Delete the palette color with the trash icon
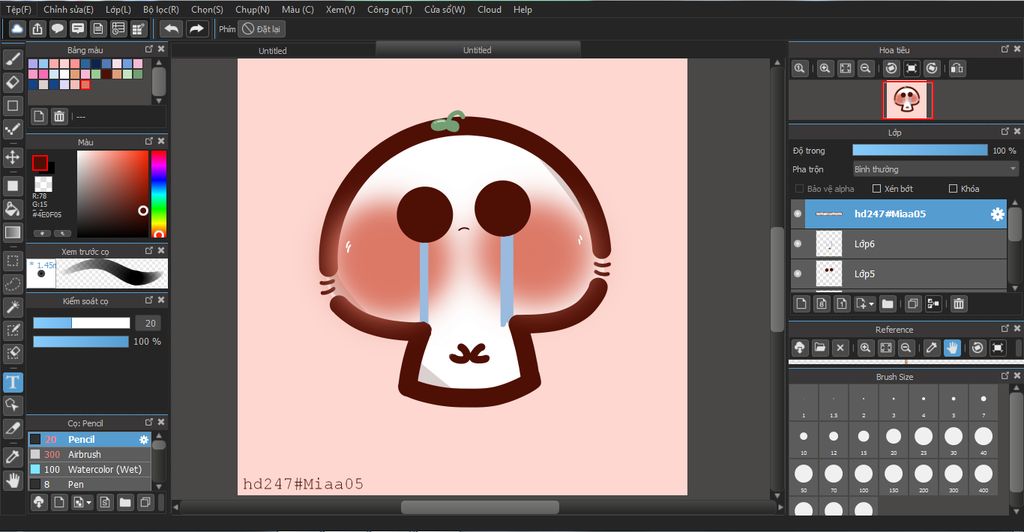 (x=59, y=116)
